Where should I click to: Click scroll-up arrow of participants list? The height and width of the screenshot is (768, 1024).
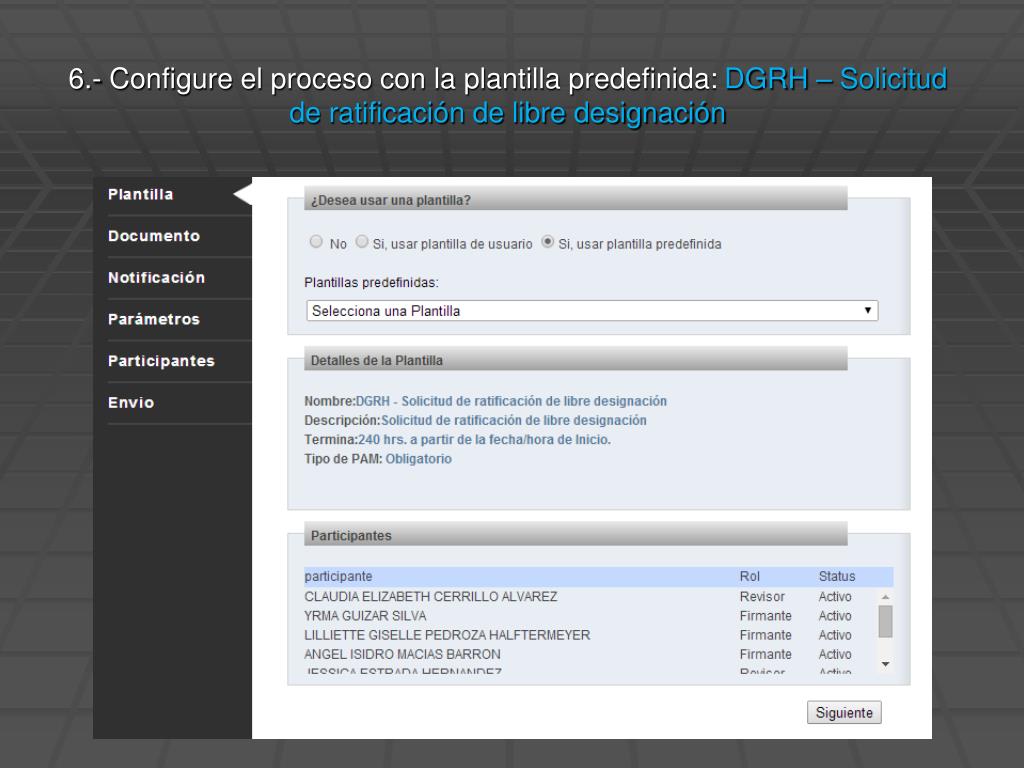coord(886,598)
